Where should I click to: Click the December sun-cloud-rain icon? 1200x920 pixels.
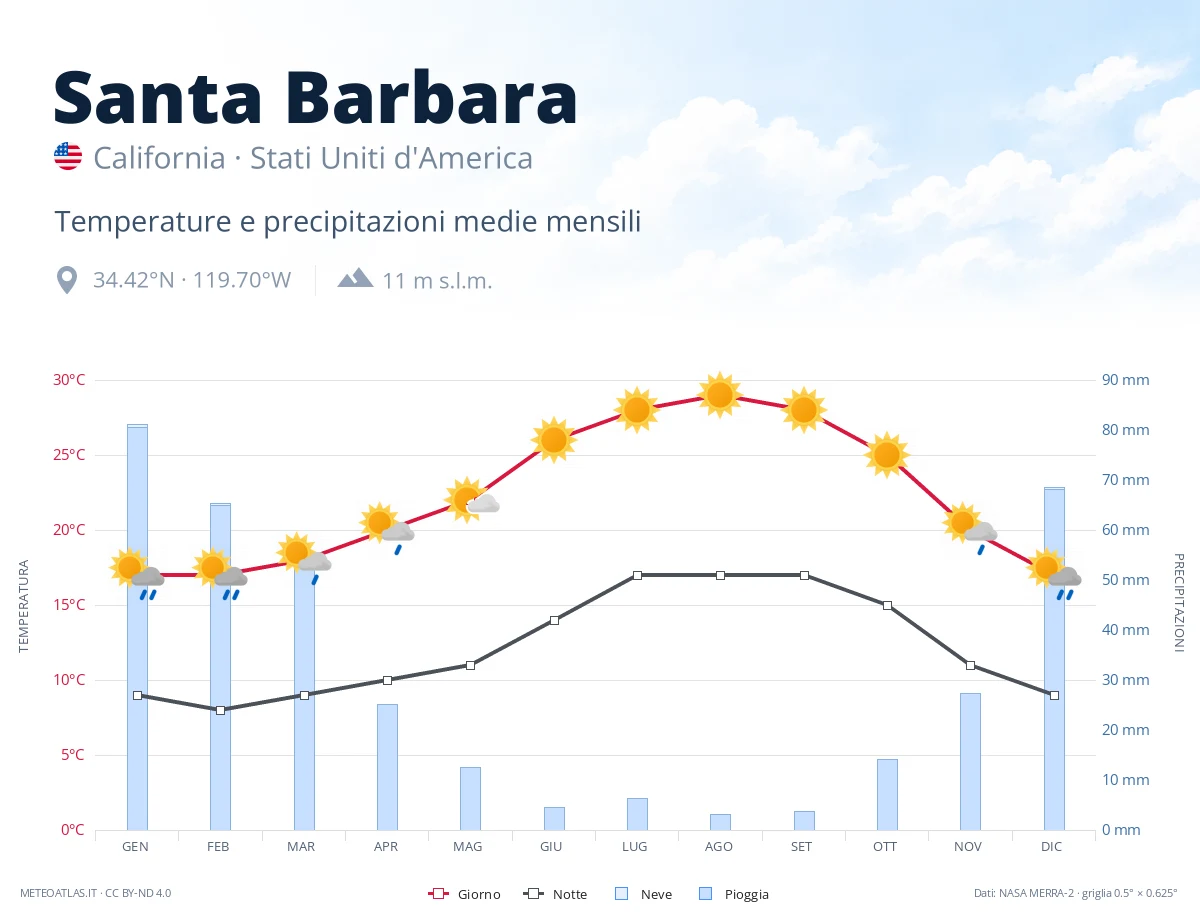1054,574
